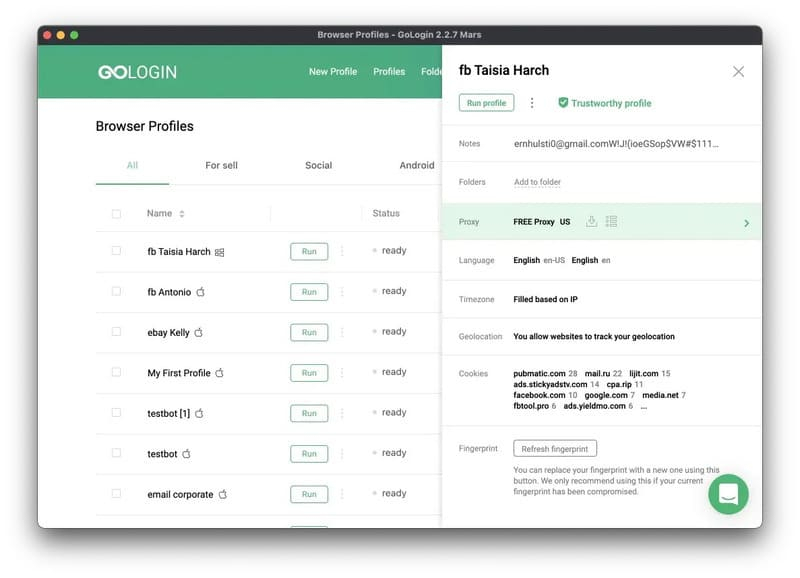The width and height of the screenshot is (800, 578).
Task: Open the chat support bubble
Action: click(x=728, y=494)
